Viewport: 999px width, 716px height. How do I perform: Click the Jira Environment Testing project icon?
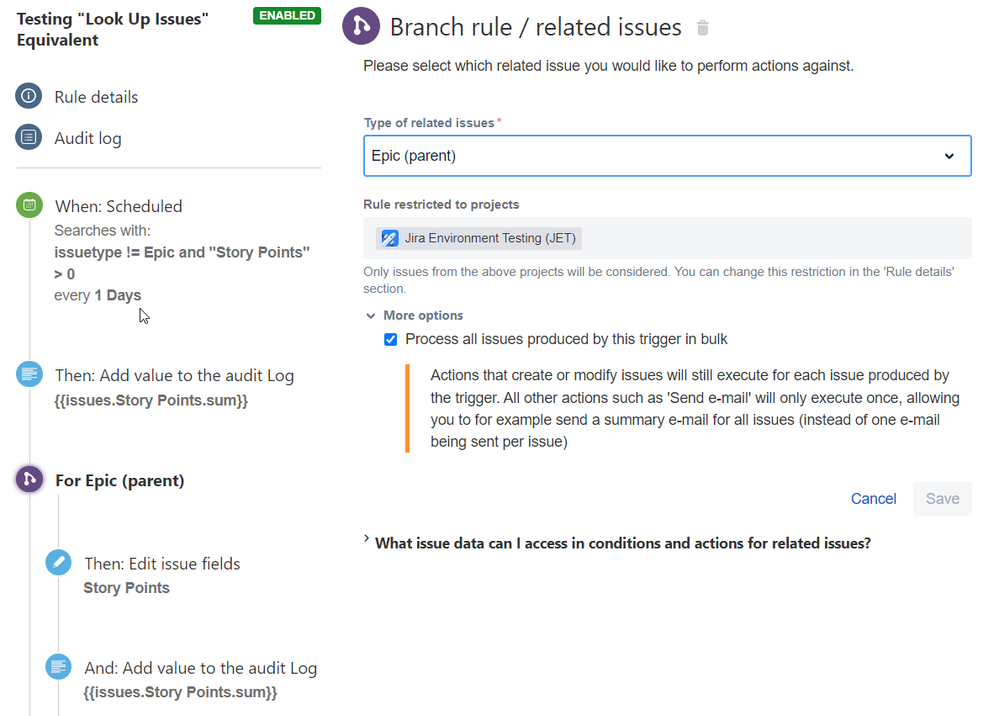pos(390,238)
